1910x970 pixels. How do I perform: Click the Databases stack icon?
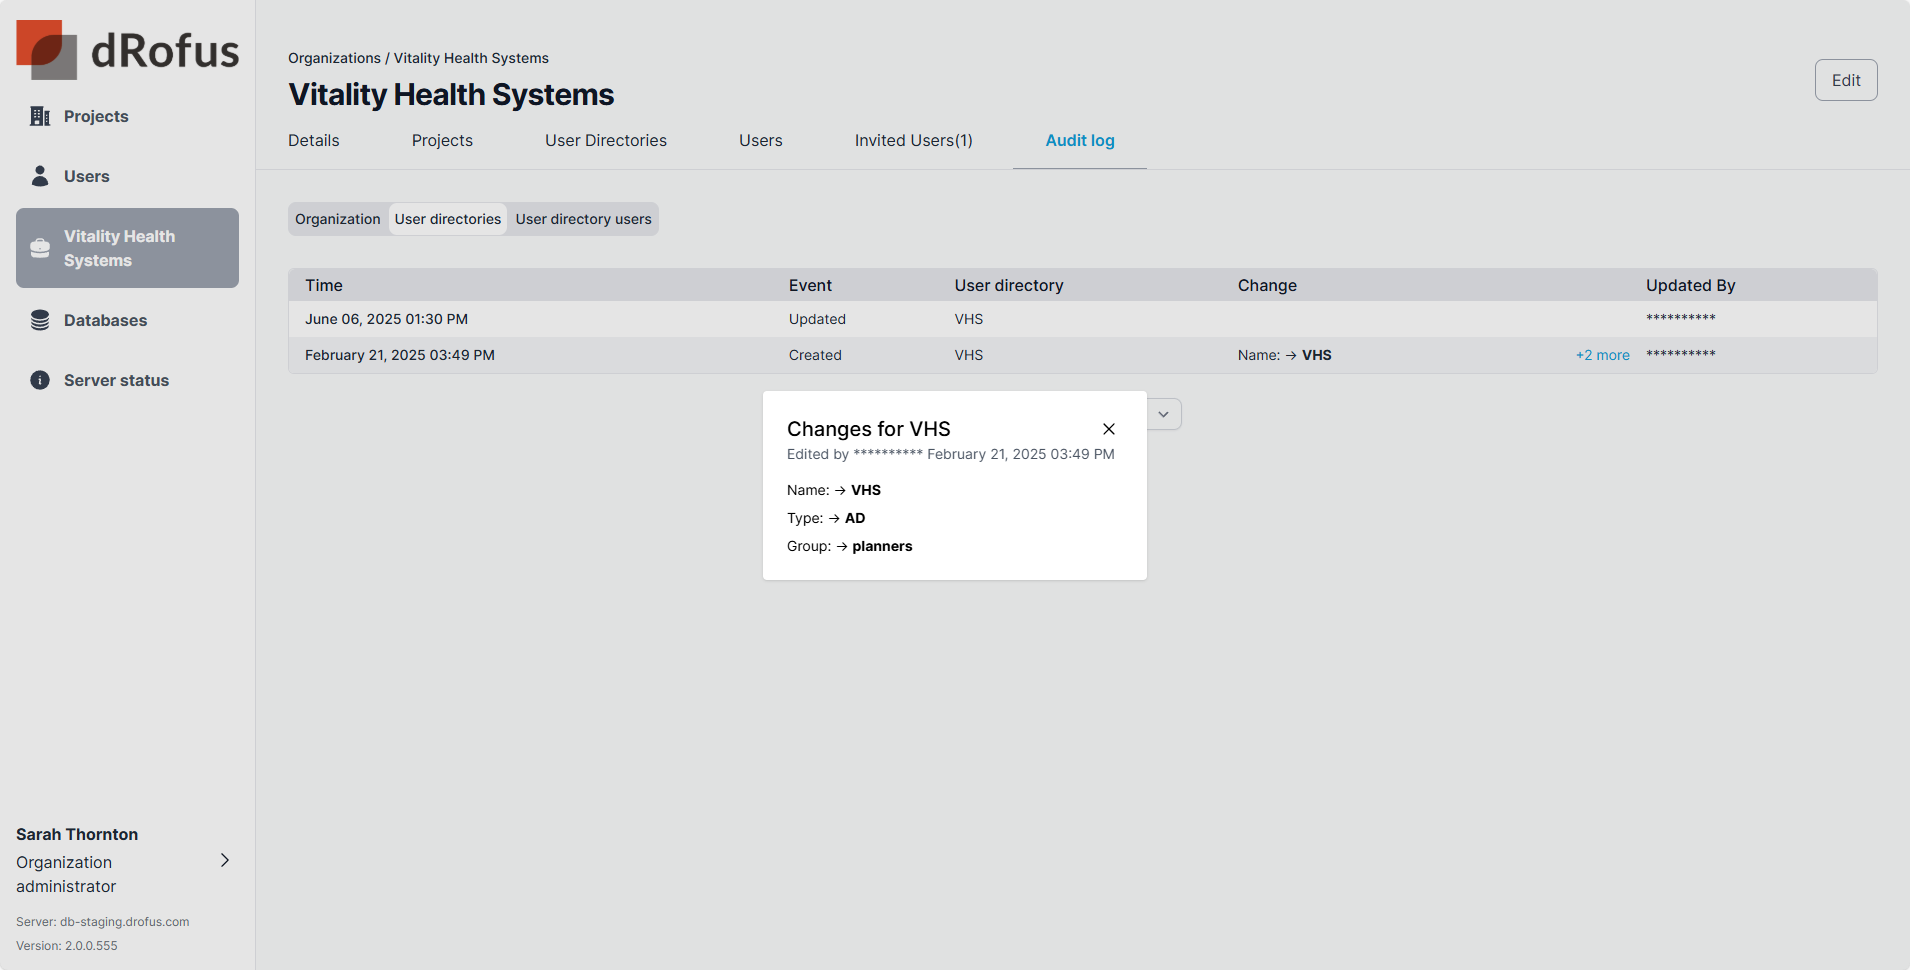coord(40,320)
